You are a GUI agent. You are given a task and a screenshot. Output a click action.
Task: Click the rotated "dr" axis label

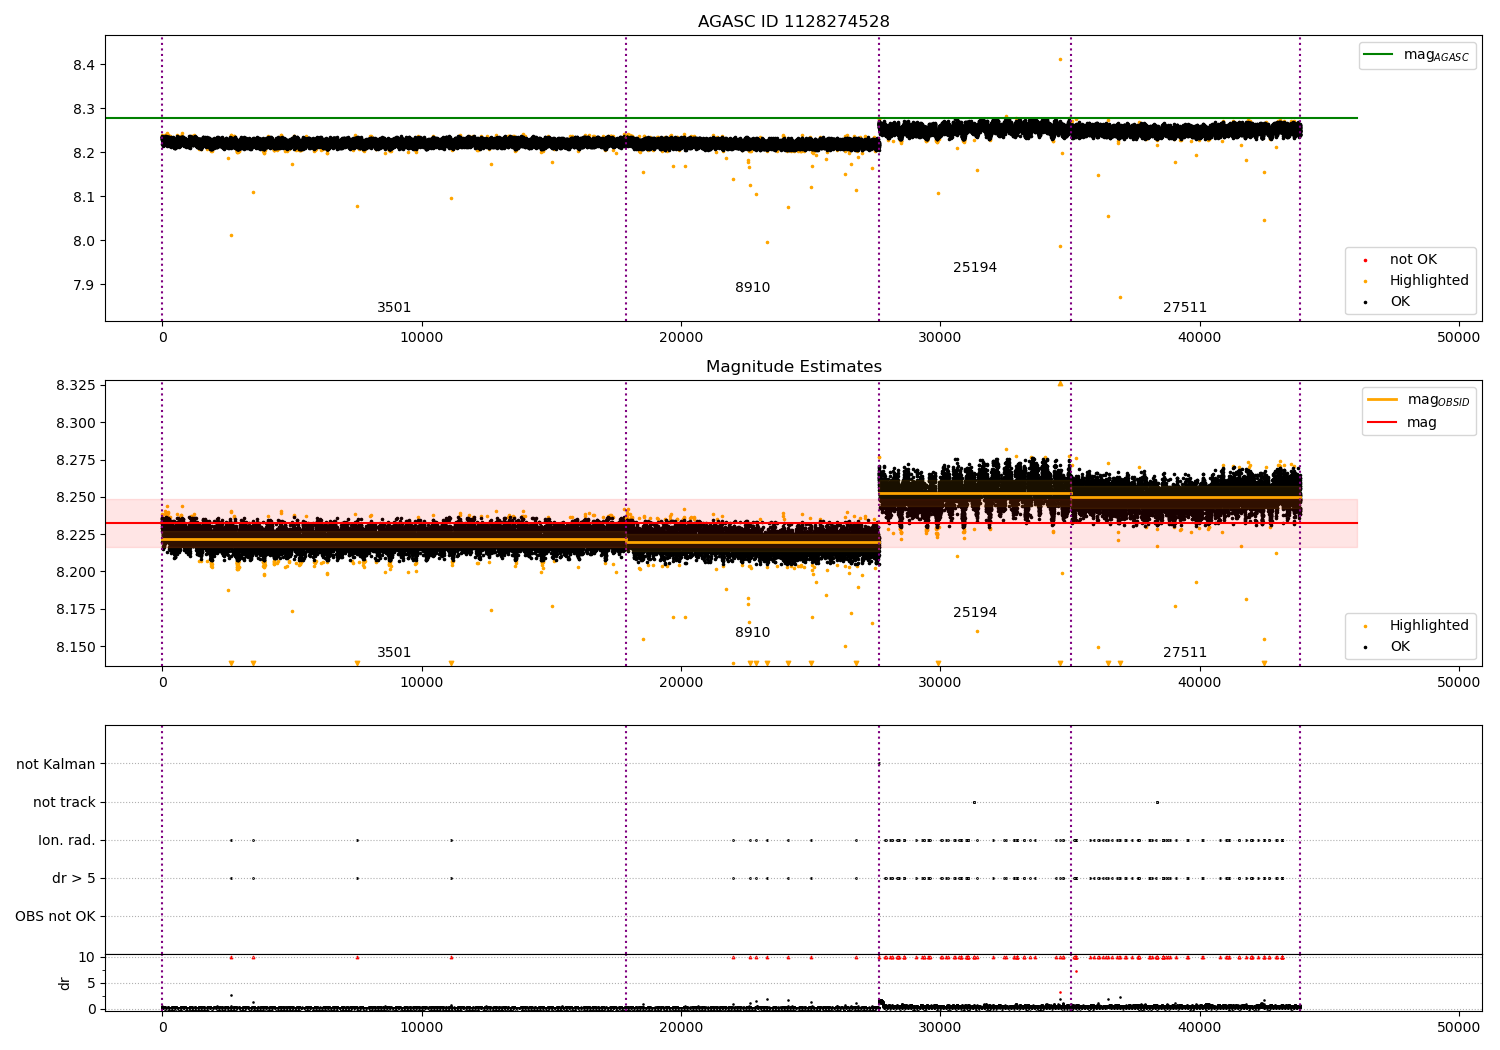(x=65, y=983)
